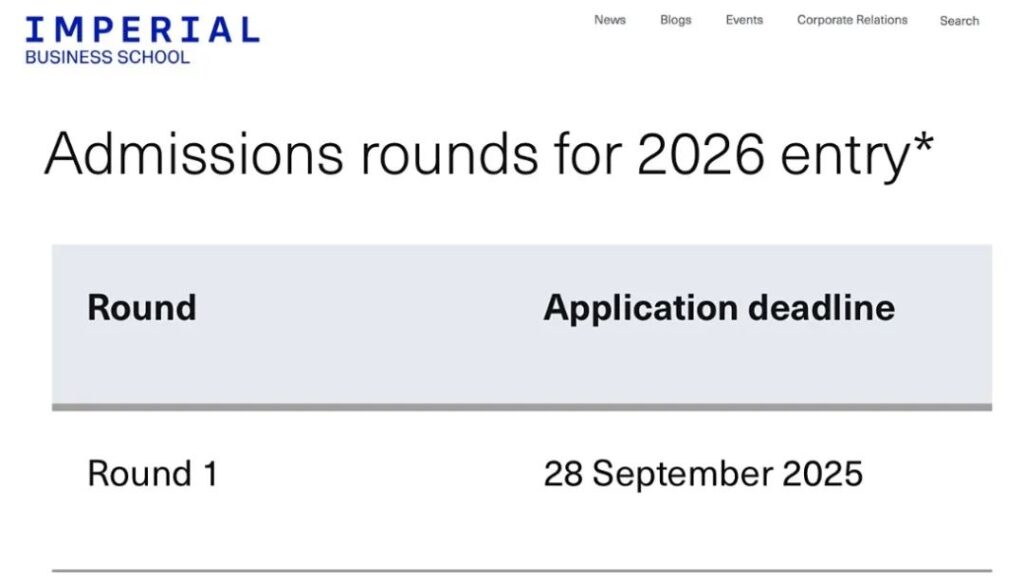Open the News page
The height and width of the screenshot is (578, 1024).
[610, 20]
